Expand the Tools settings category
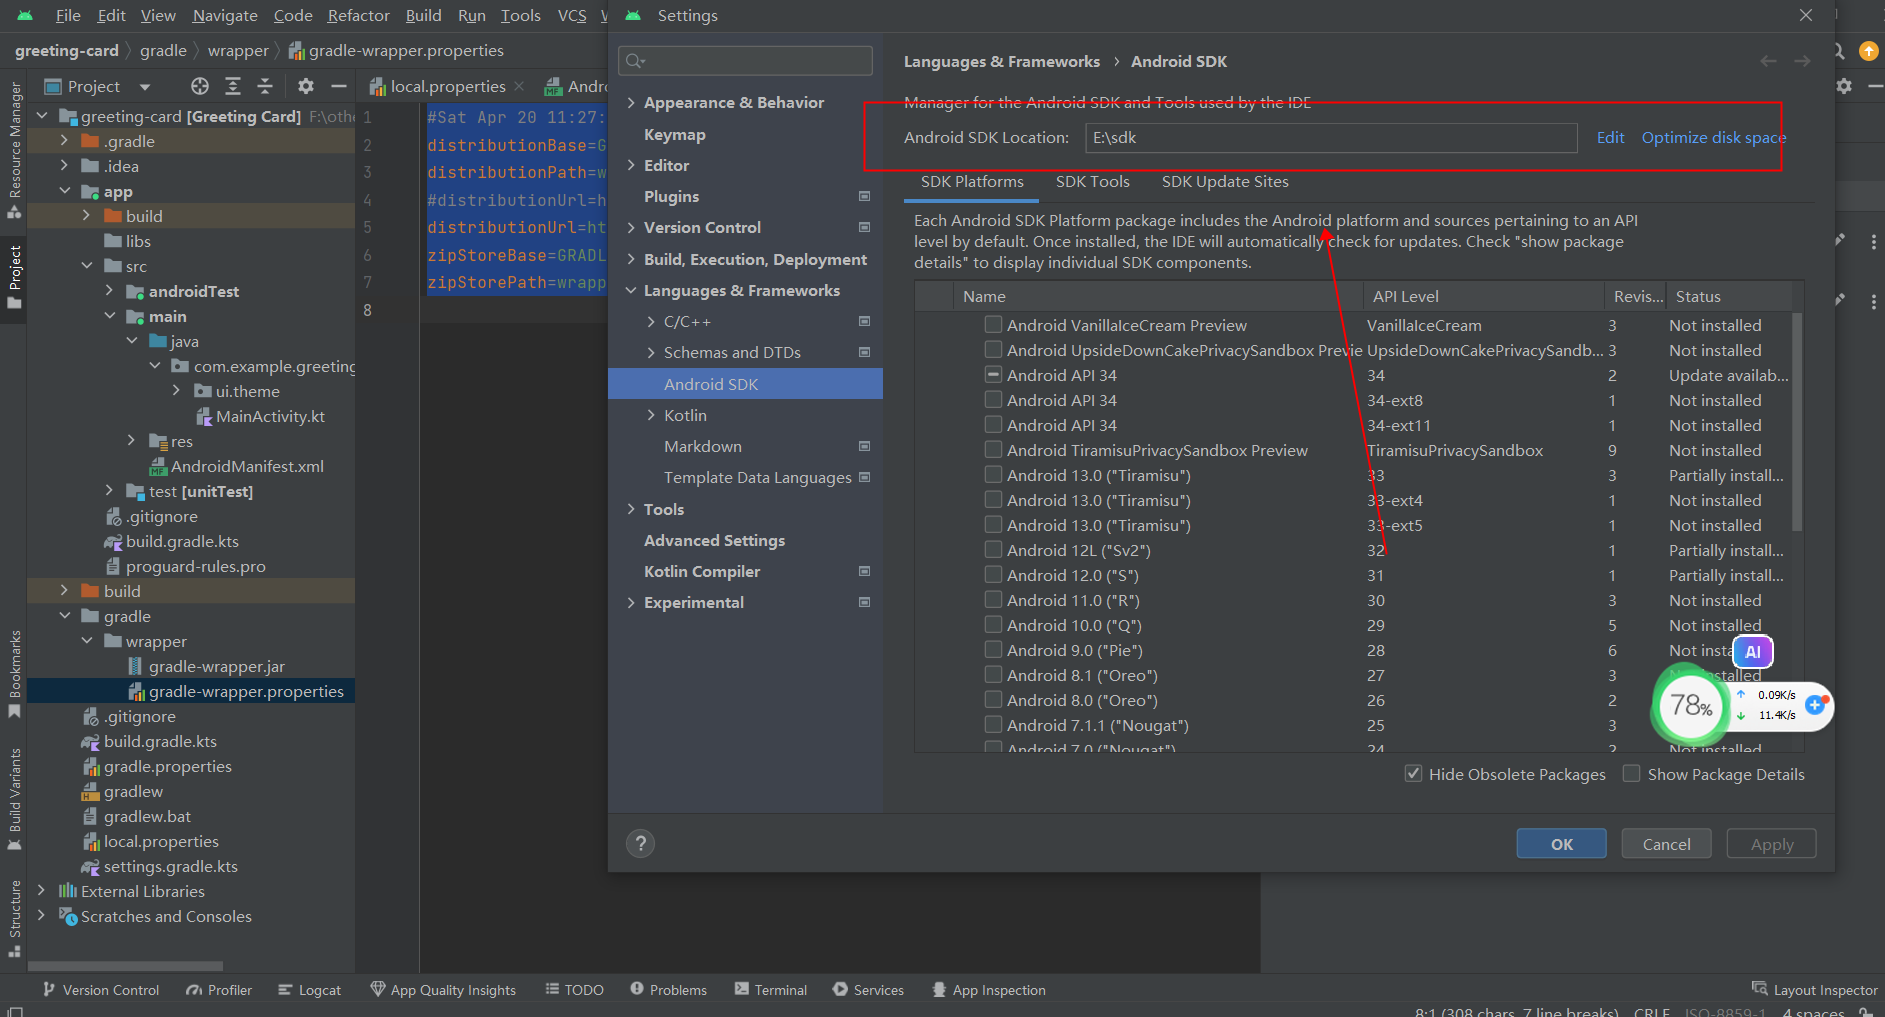The height and width of the screenshot is (1017, 1885). point(631,510)
